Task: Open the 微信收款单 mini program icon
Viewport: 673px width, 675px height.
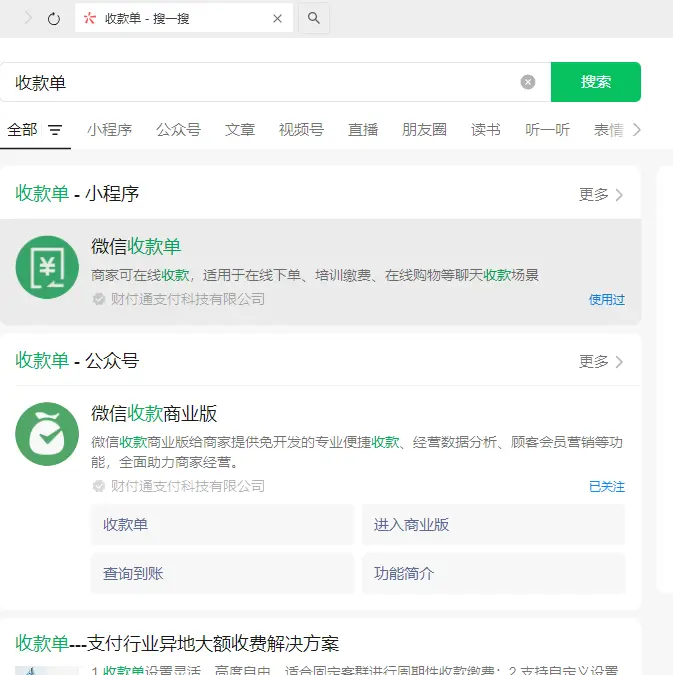Action: tap(47, 267)
